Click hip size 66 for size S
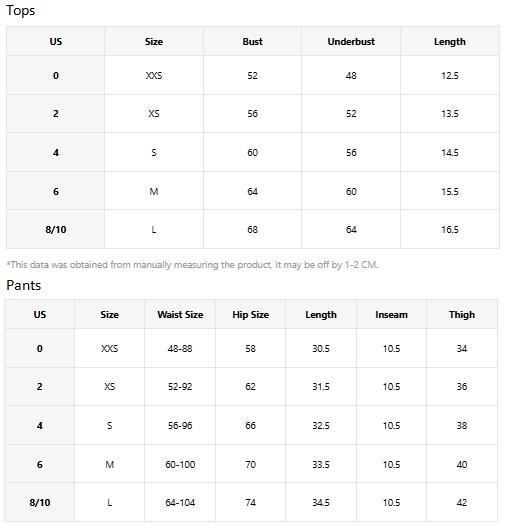The height and width of the screenshot is (529, 505). pos(250,425)
